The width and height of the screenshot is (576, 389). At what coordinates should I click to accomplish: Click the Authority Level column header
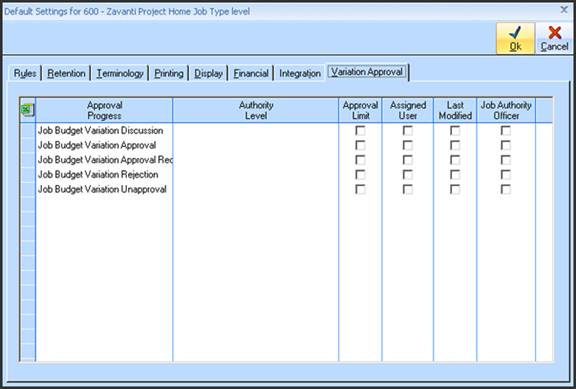[256, 110]
